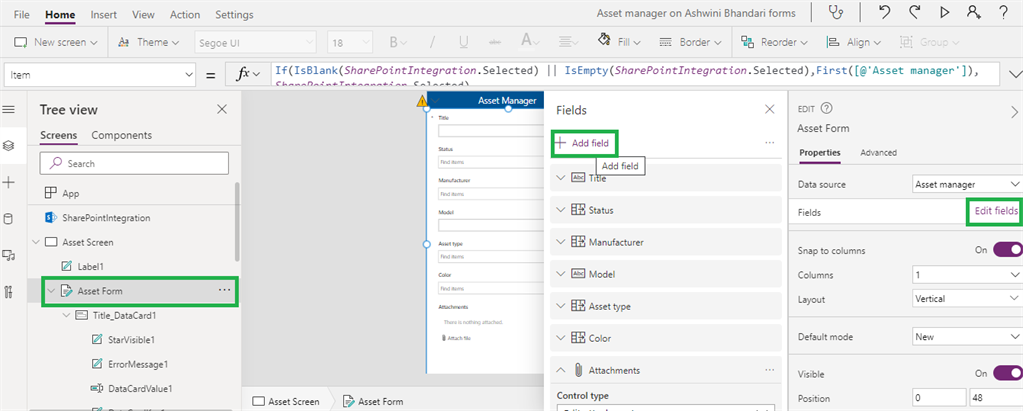The image size is (1023, 411).
Task: Click the Underline formatting button
Action: (463, 42)
